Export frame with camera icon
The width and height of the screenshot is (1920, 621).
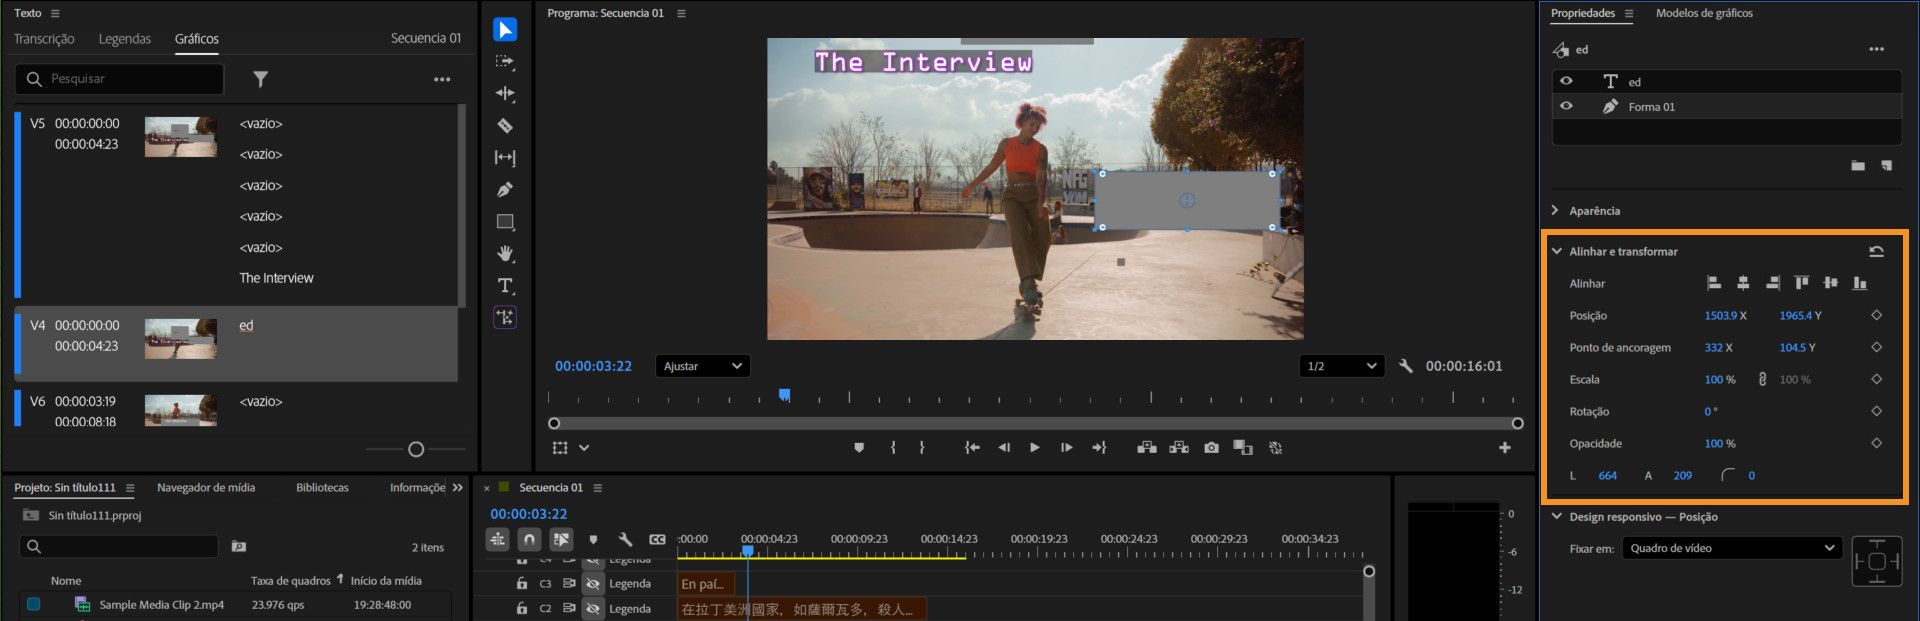pyautogui.click(x=1211, y=448)
